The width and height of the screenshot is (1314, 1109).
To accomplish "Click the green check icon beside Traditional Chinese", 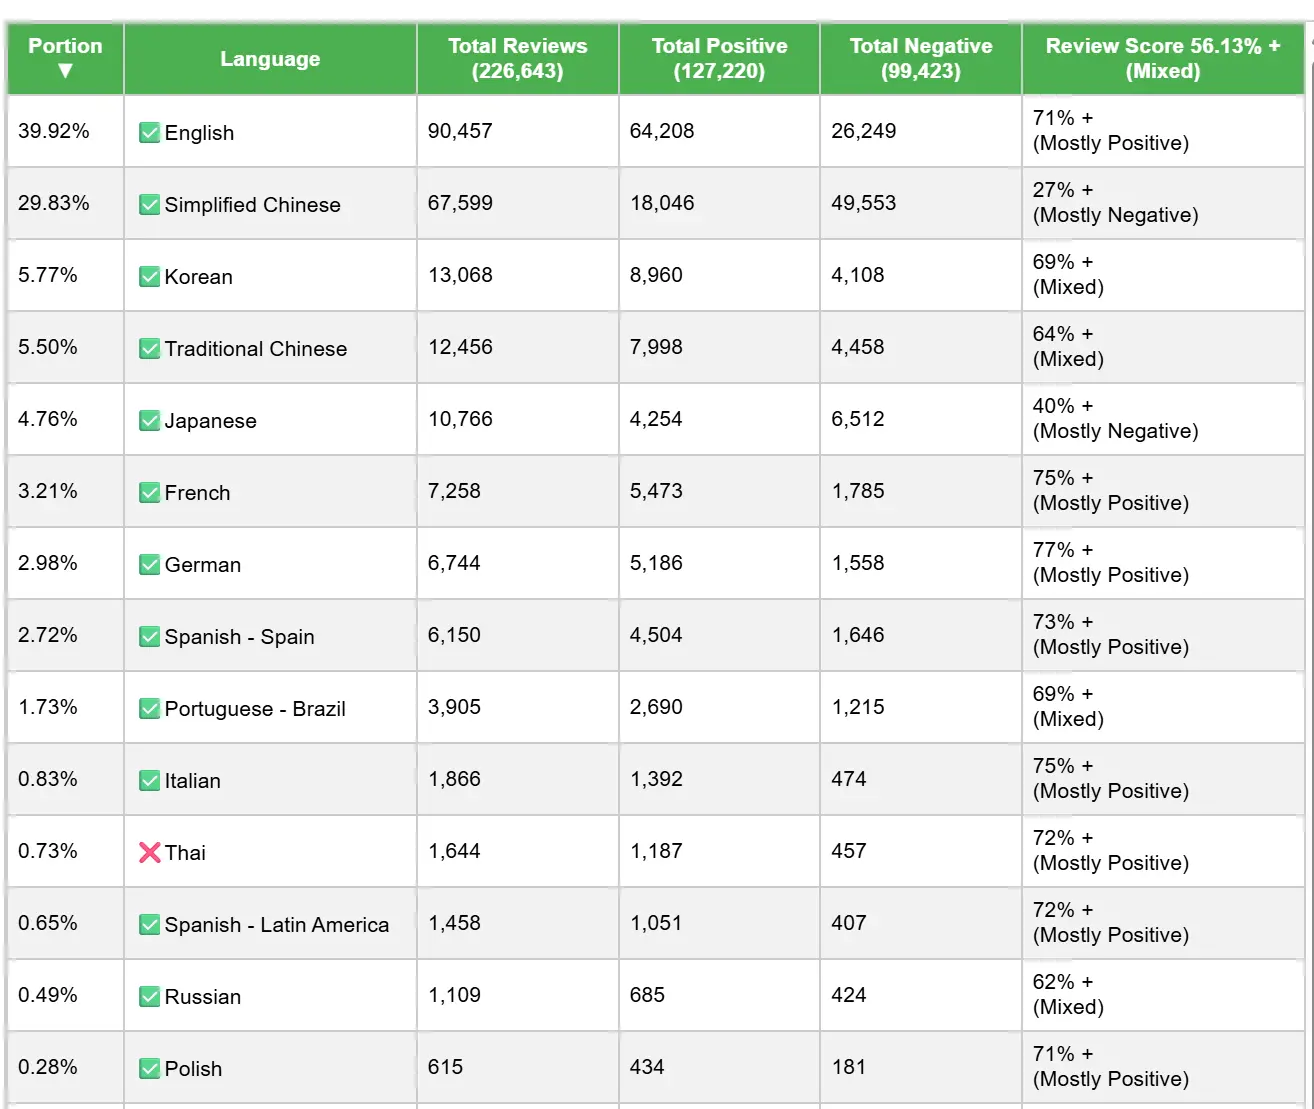I will click(x=149, y=348).
